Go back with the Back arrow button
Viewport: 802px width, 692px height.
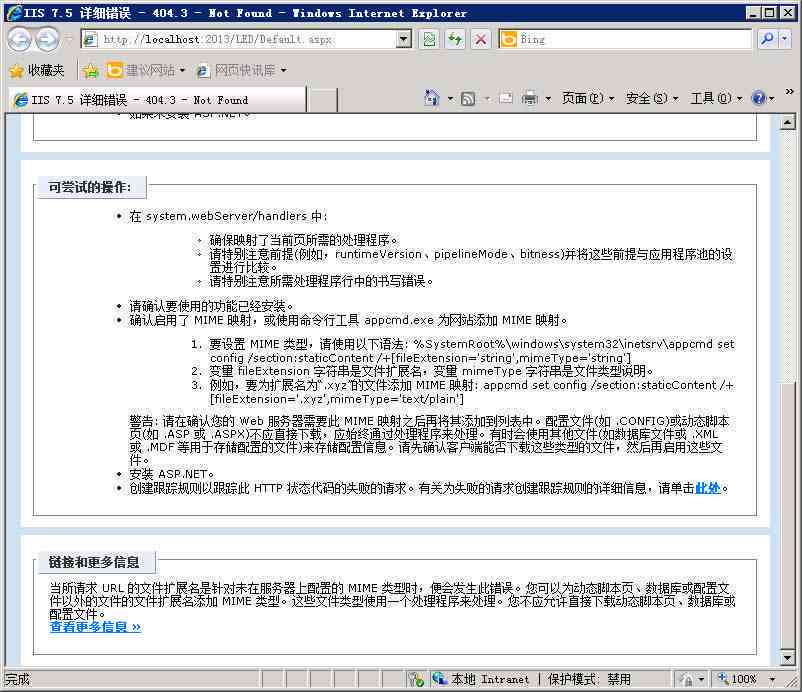19,39
